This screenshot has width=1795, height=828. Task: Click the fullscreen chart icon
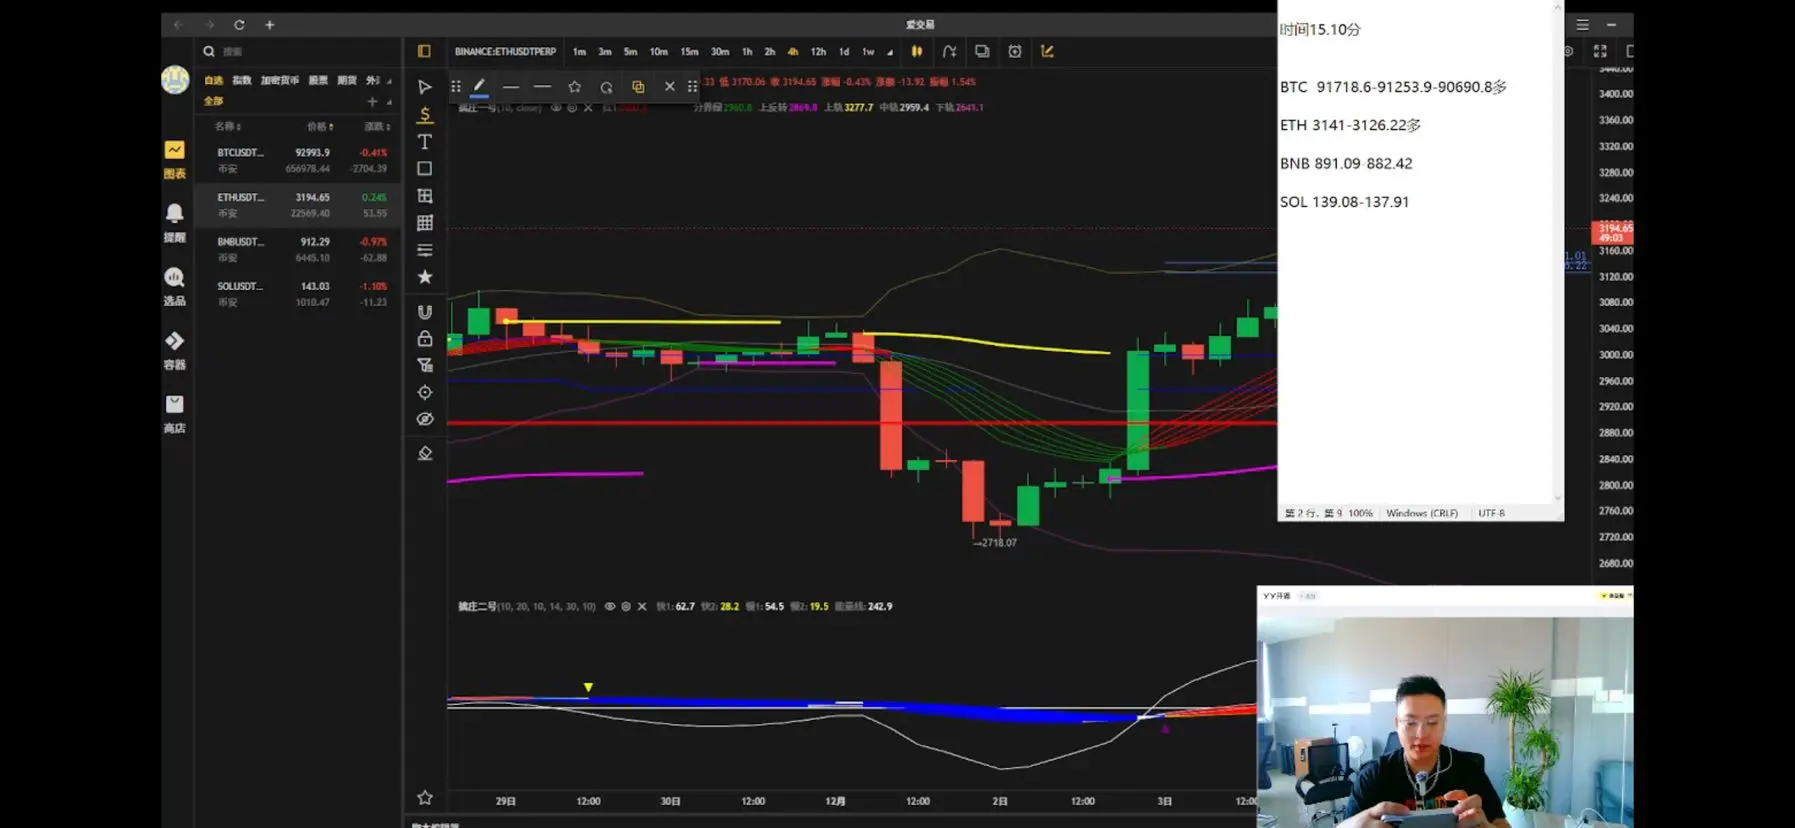[x=1600, y=51]
